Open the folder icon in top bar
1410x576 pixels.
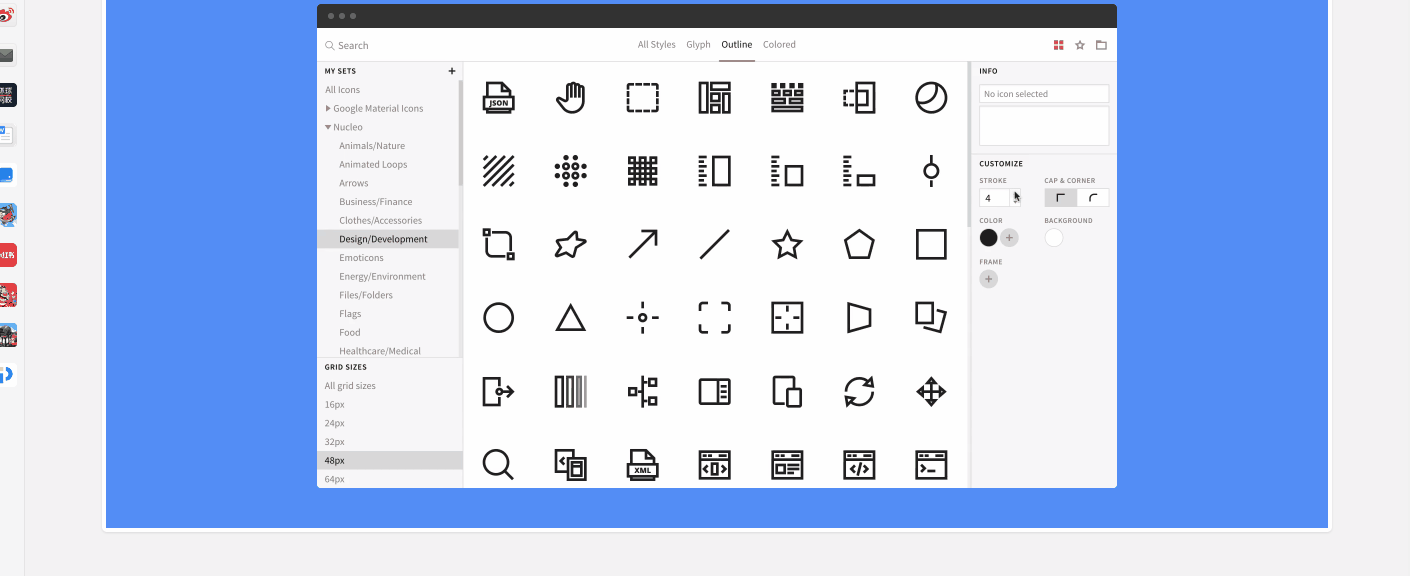click(x=1101, y=45)
